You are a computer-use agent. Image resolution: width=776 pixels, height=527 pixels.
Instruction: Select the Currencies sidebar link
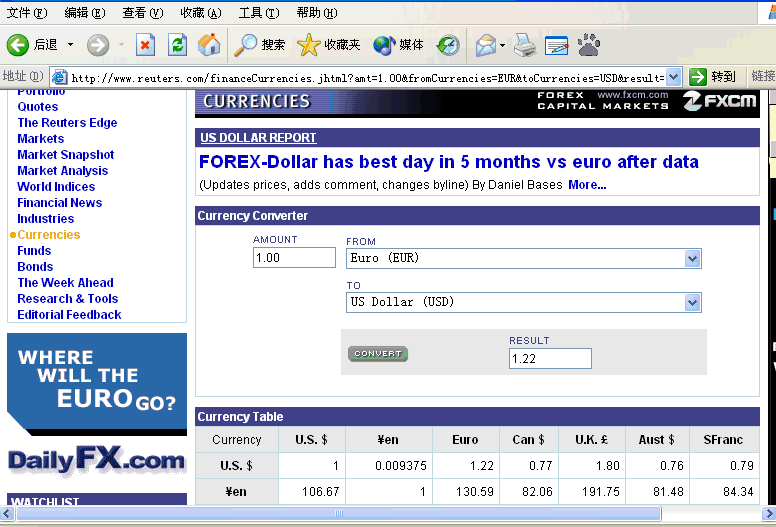(x=48, y=235)
